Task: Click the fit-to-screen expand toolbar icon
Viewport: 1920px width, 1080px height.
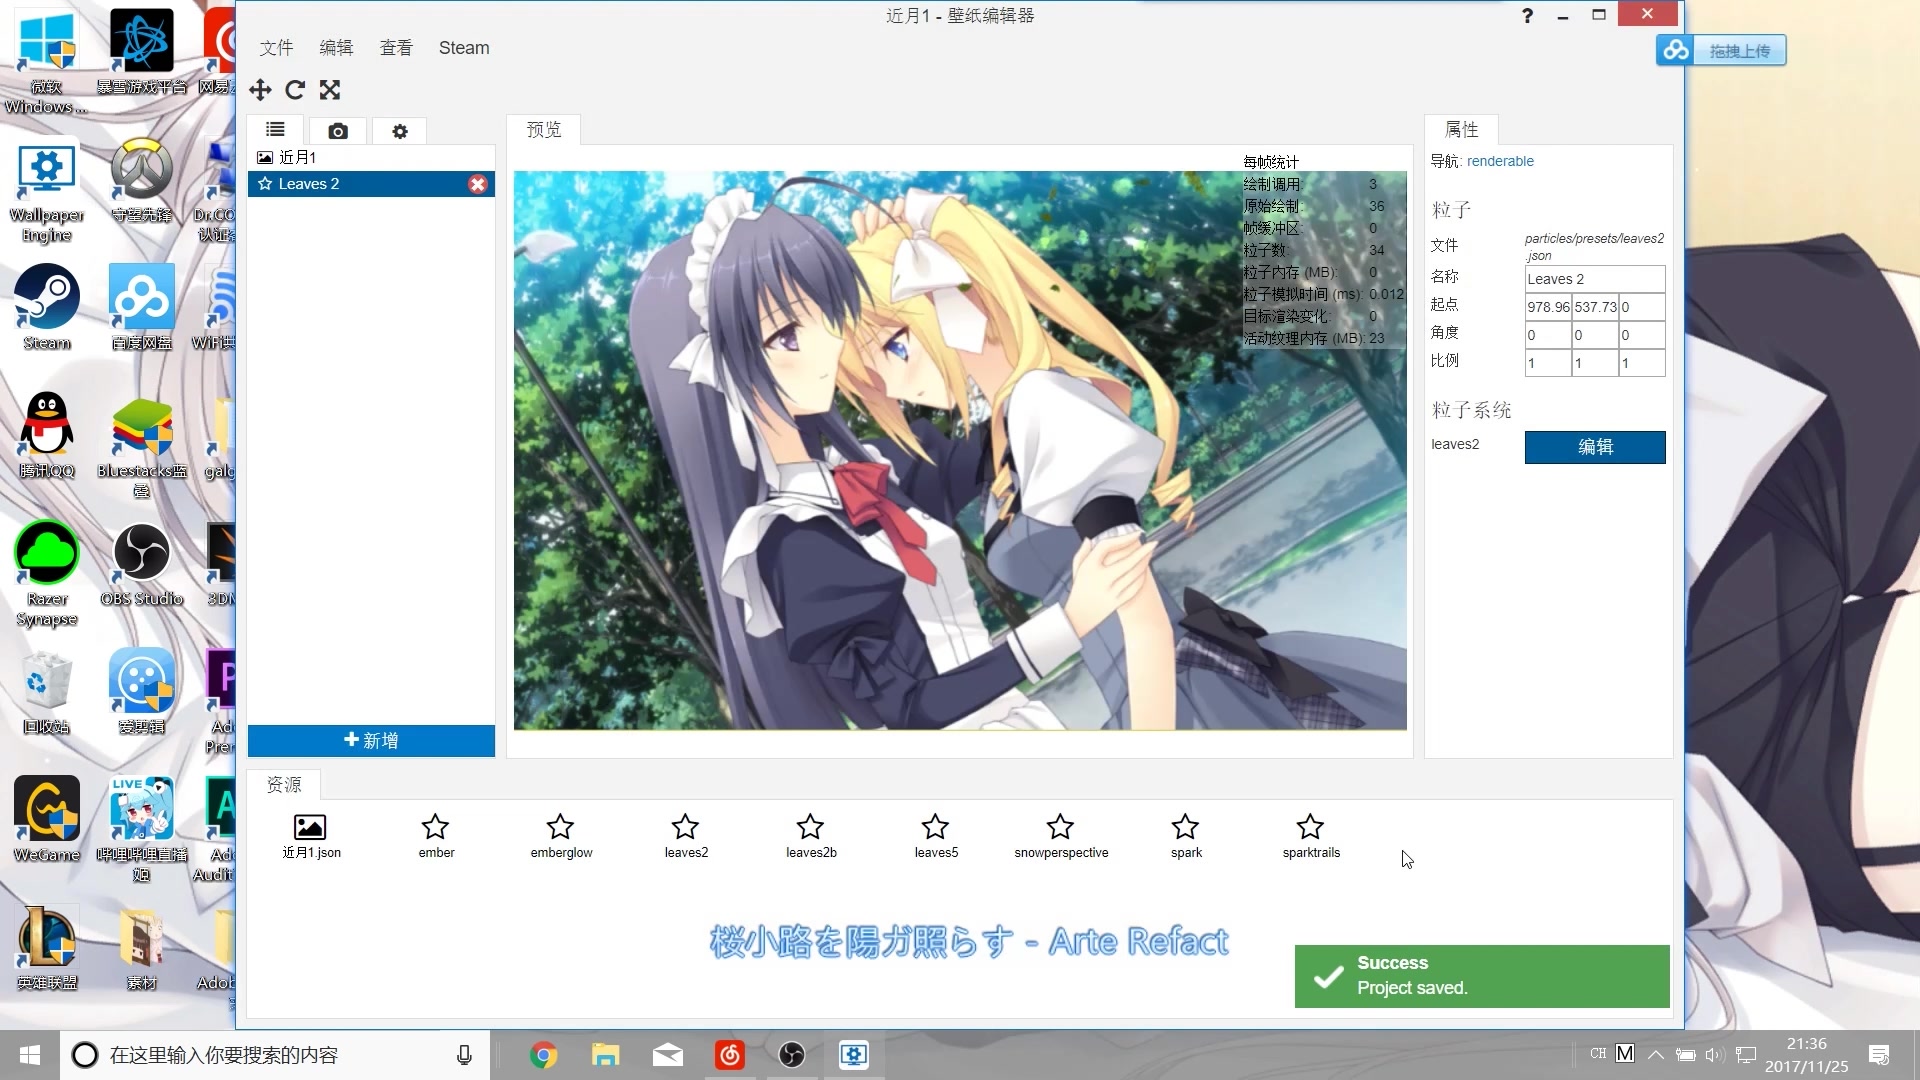Action: pyautogui.click(x=330, y=90)
